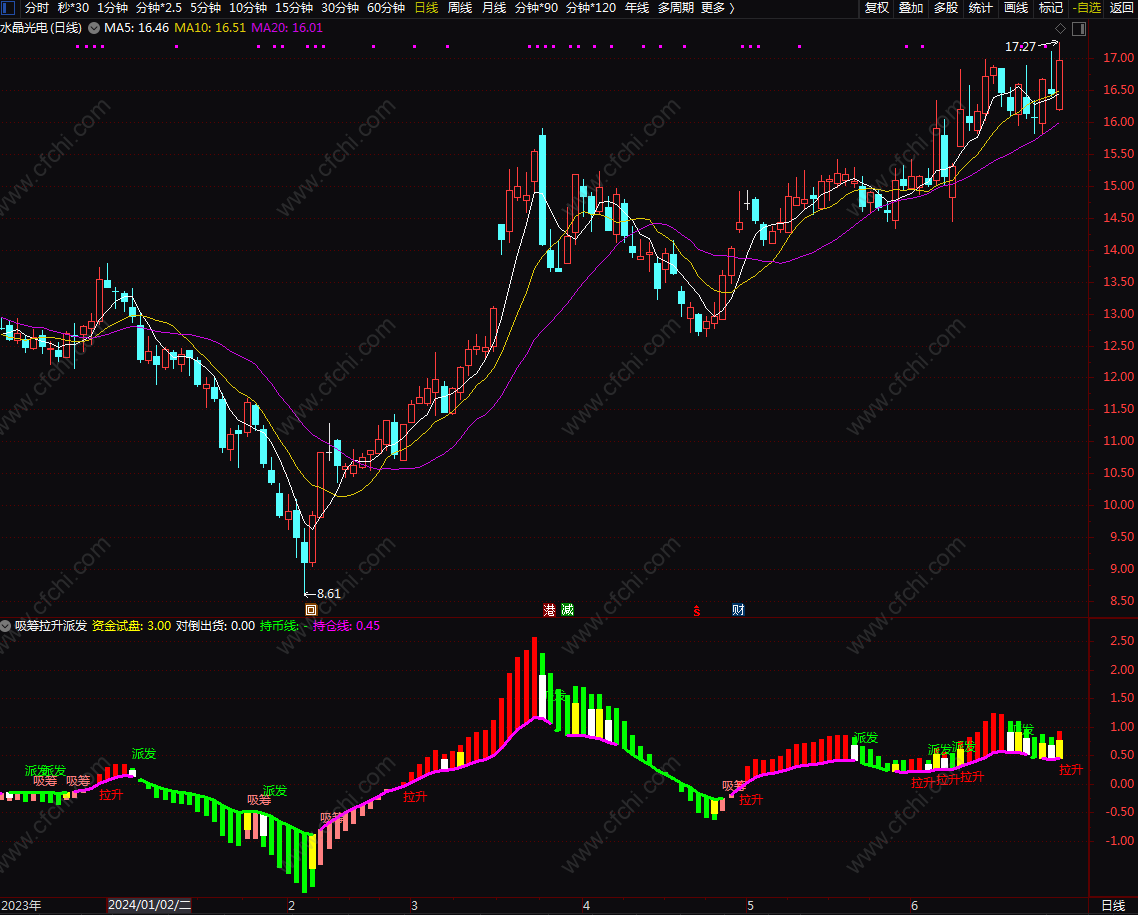Screen dimensions: 1138x915
Task: Activate the 画线 drawing tools
Action: coord(1016,8)
